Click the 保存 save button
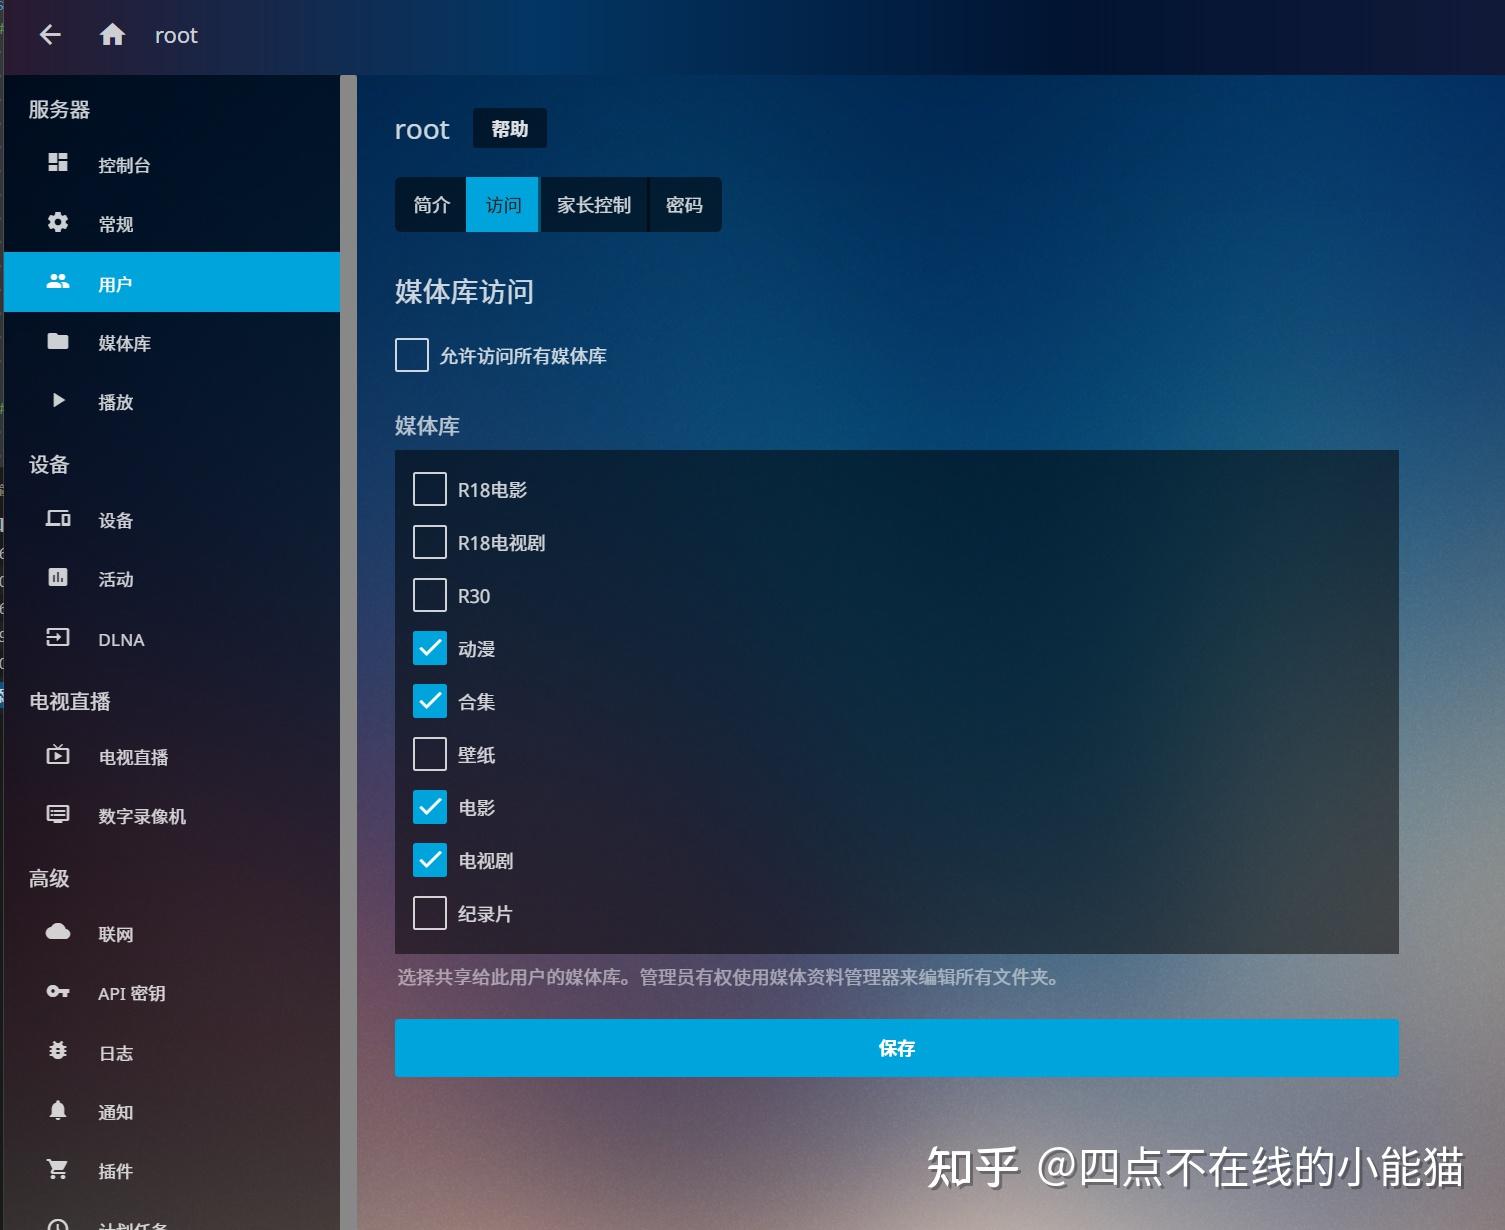Viewport: 1505px width, 1230px height. pos(896,1048)
